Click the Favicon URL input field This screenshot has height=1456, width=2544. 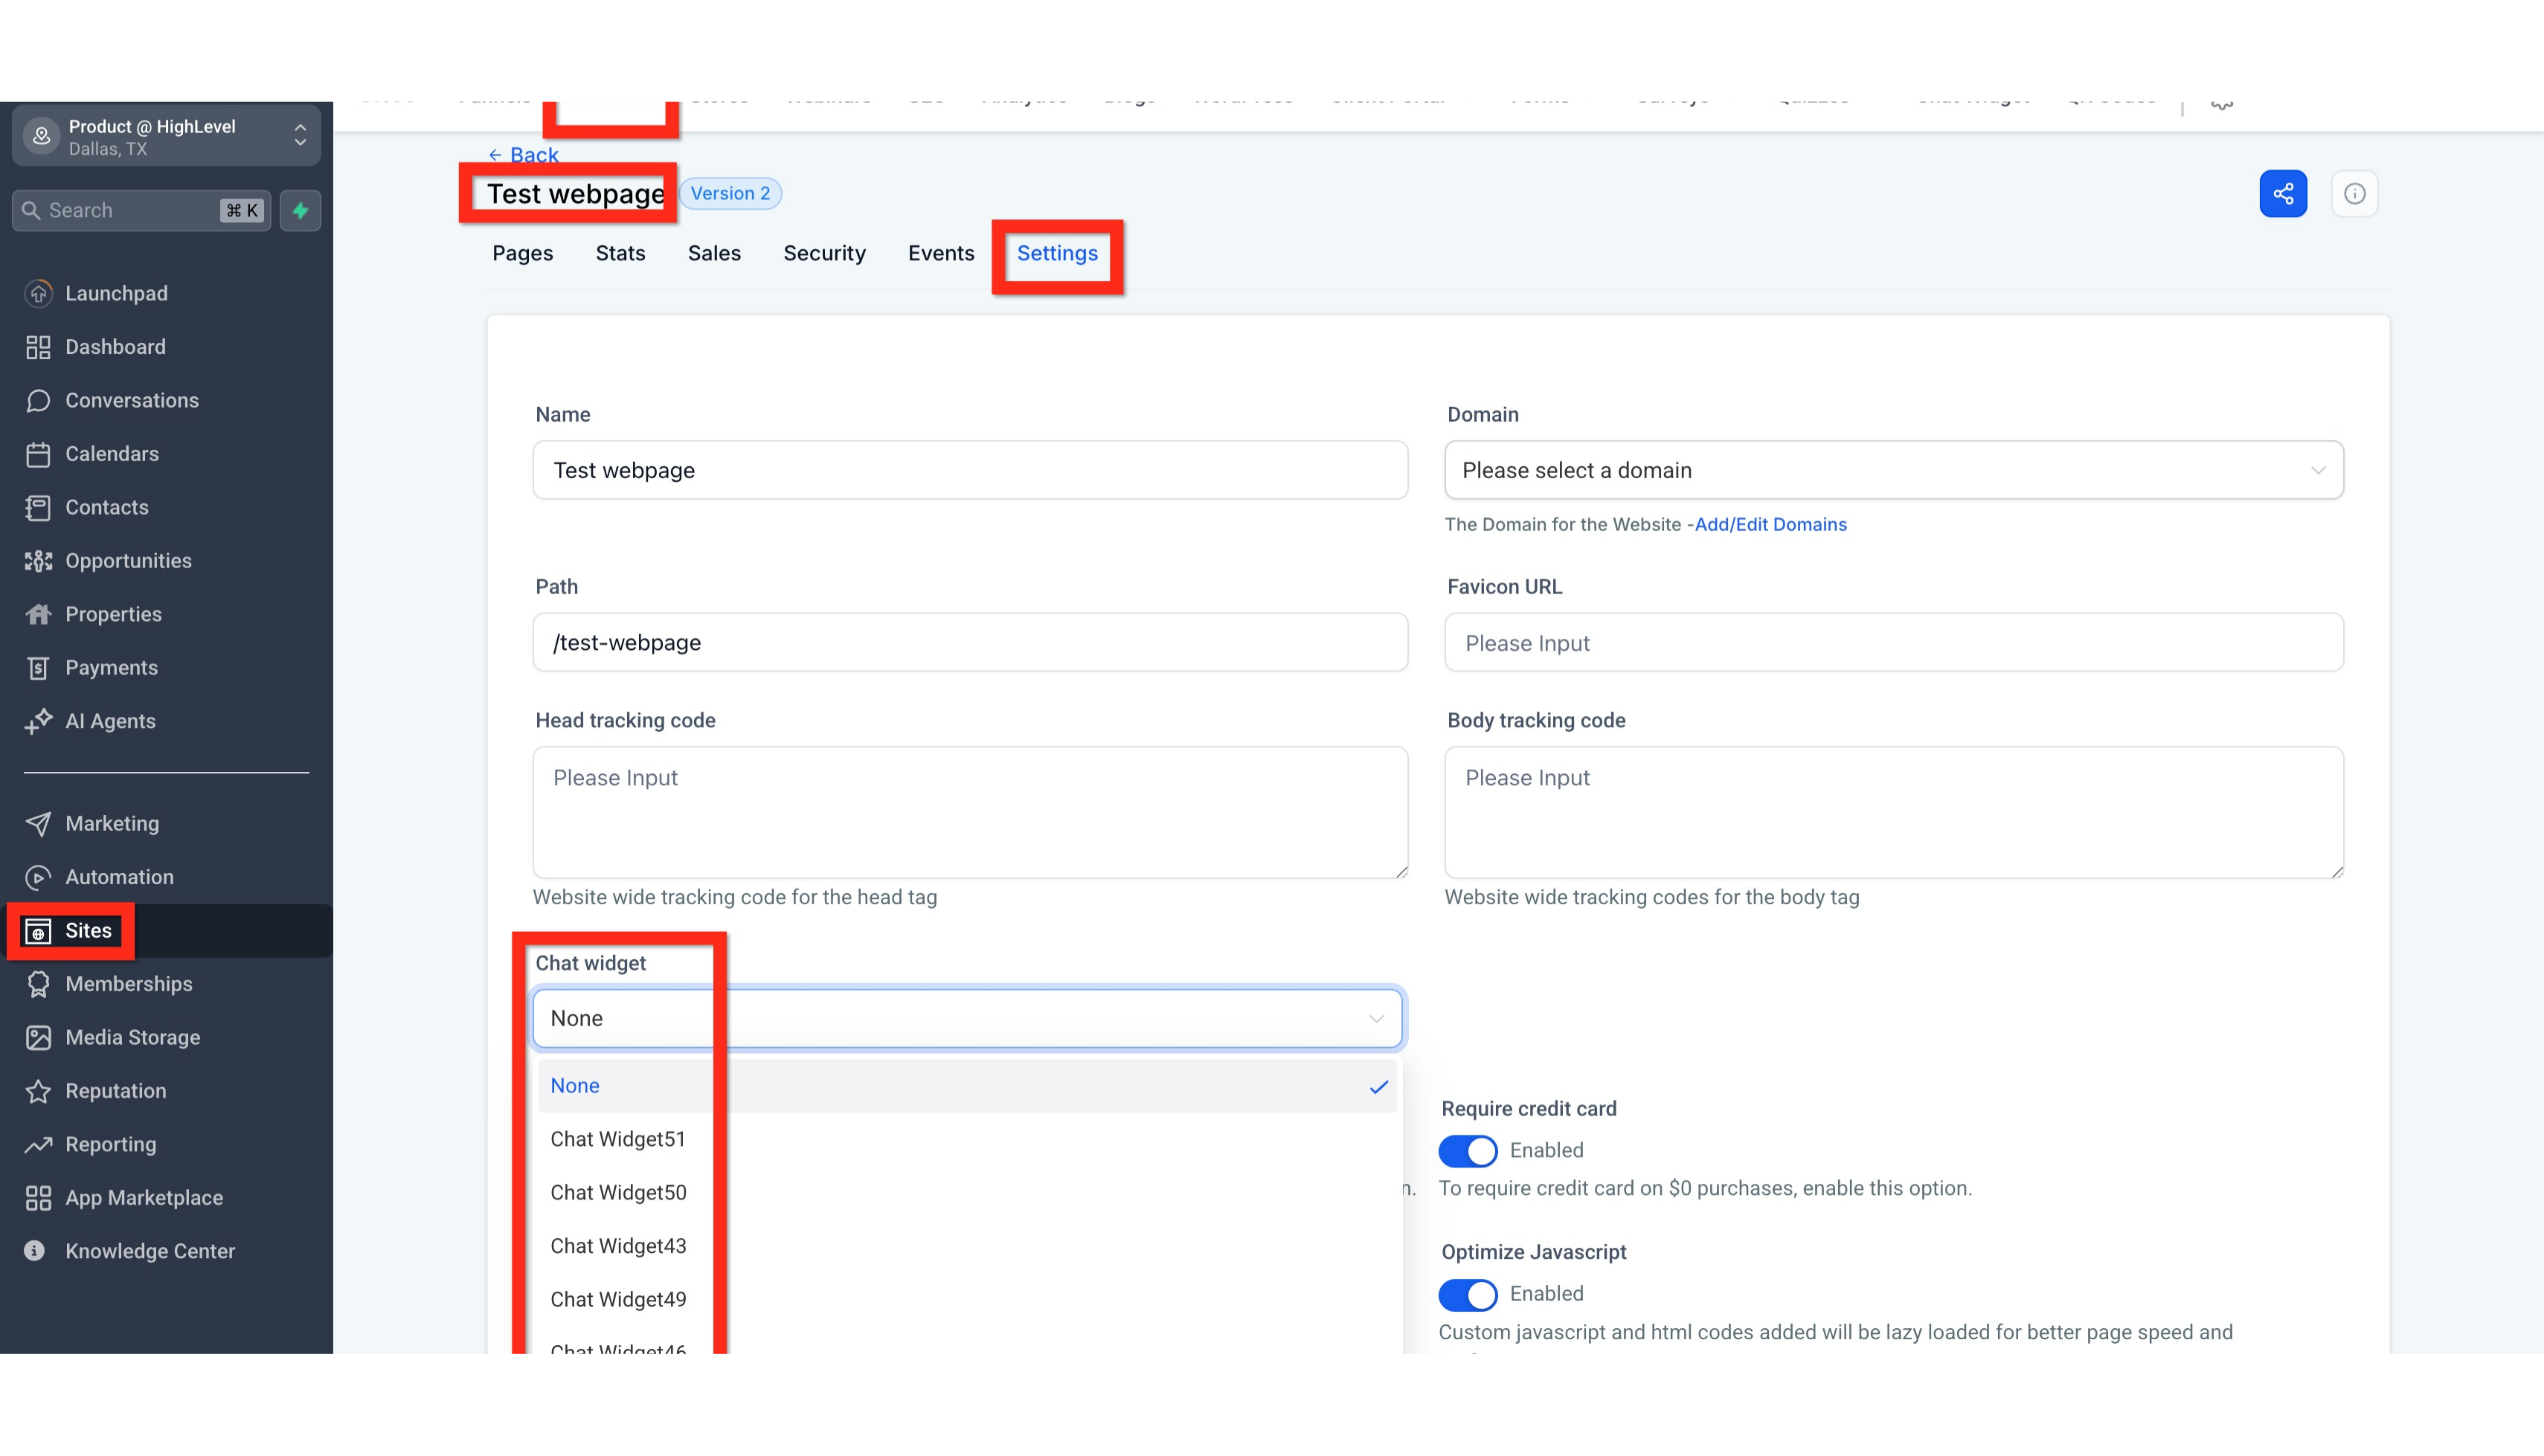[x=1893, y=643]
